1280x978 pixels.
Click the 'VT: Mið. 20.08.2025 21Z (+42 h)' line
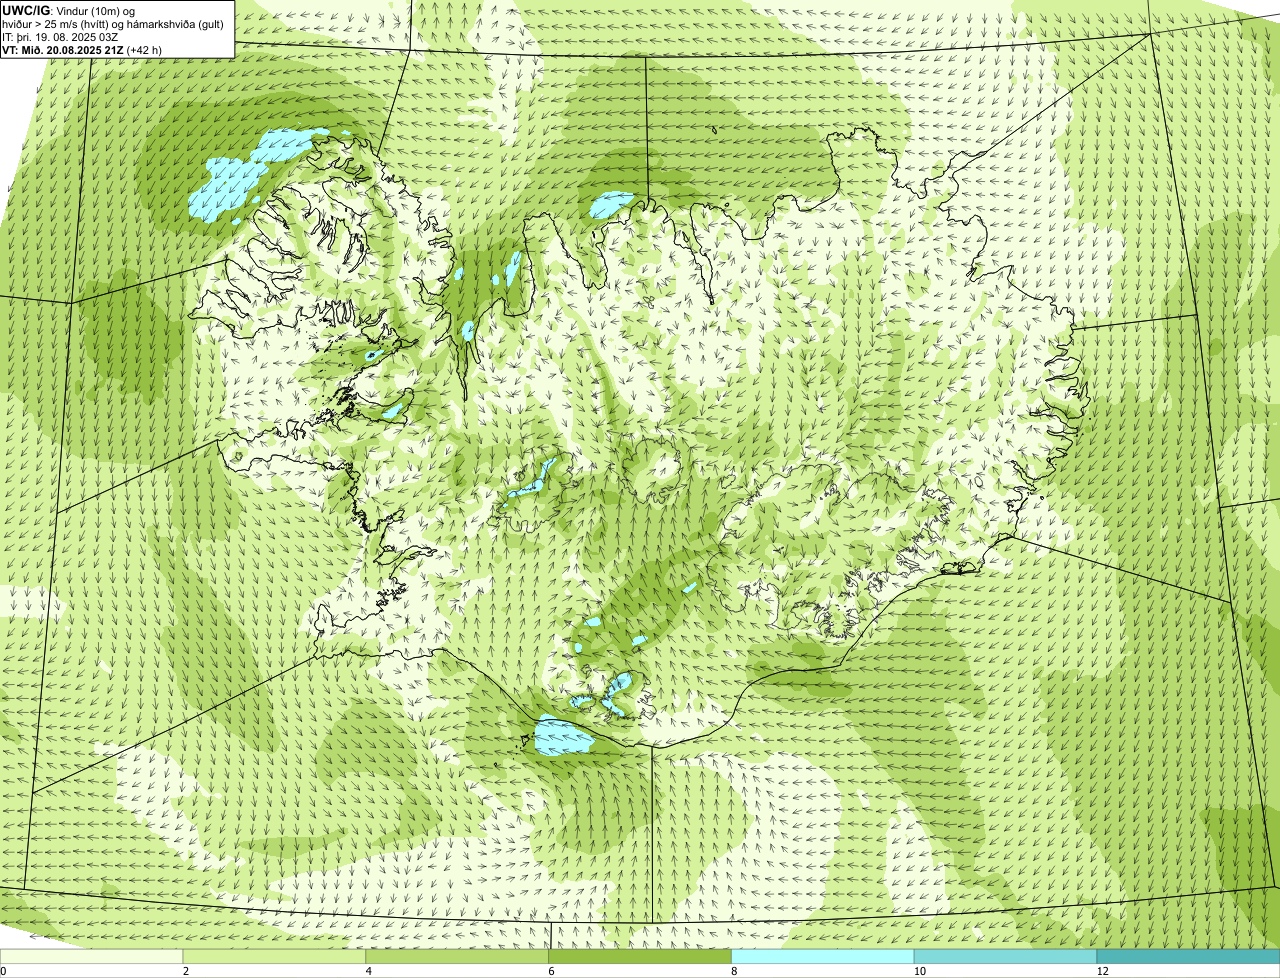[x=82, y=49]
